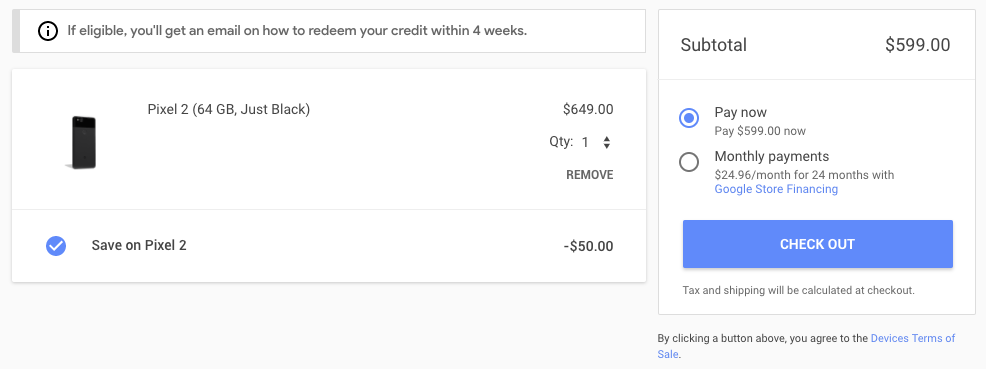Click the REMOVE button for Pixel 2
The width and height of the screenshot is (986, 369).
[x=590, y=175]
